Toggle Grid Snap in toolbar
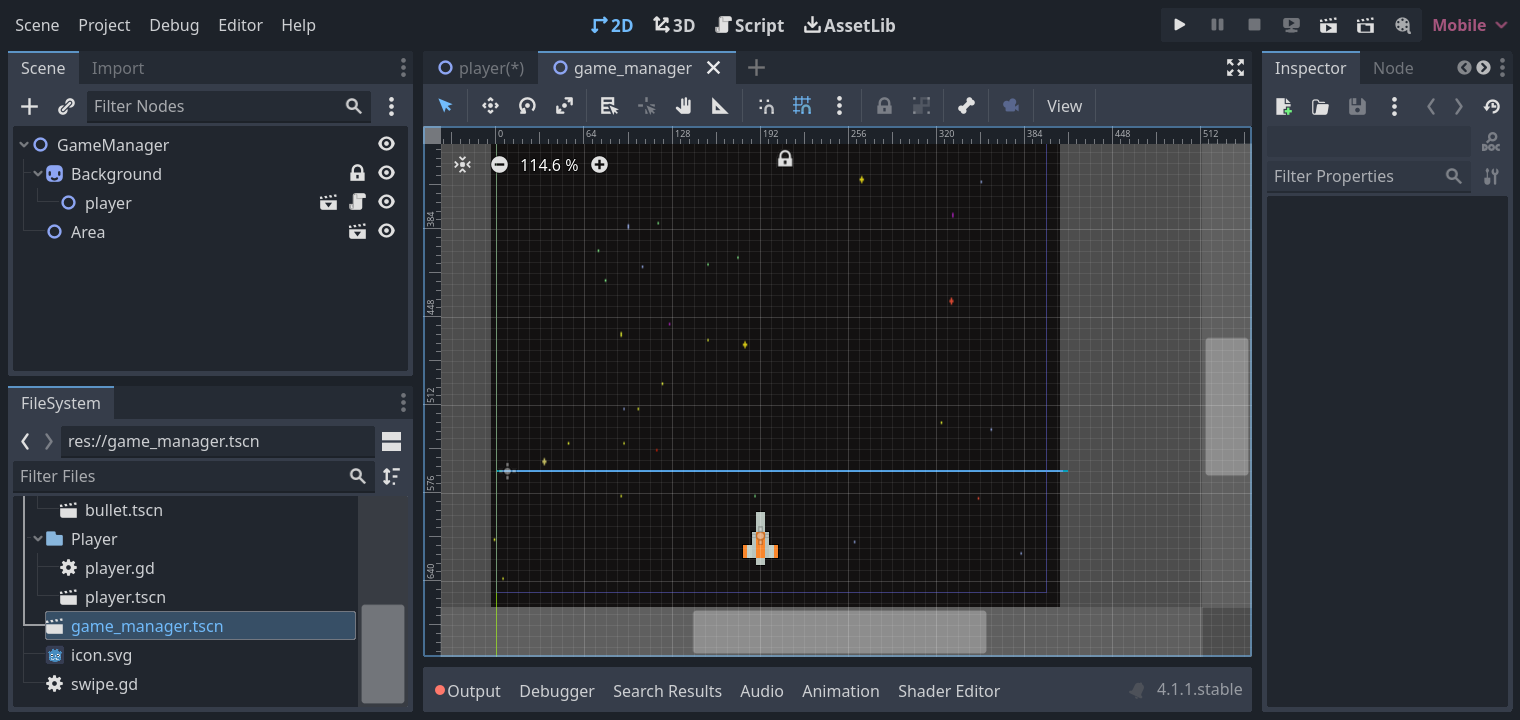This screenshot has height=720, width=1520. point(802,106)
